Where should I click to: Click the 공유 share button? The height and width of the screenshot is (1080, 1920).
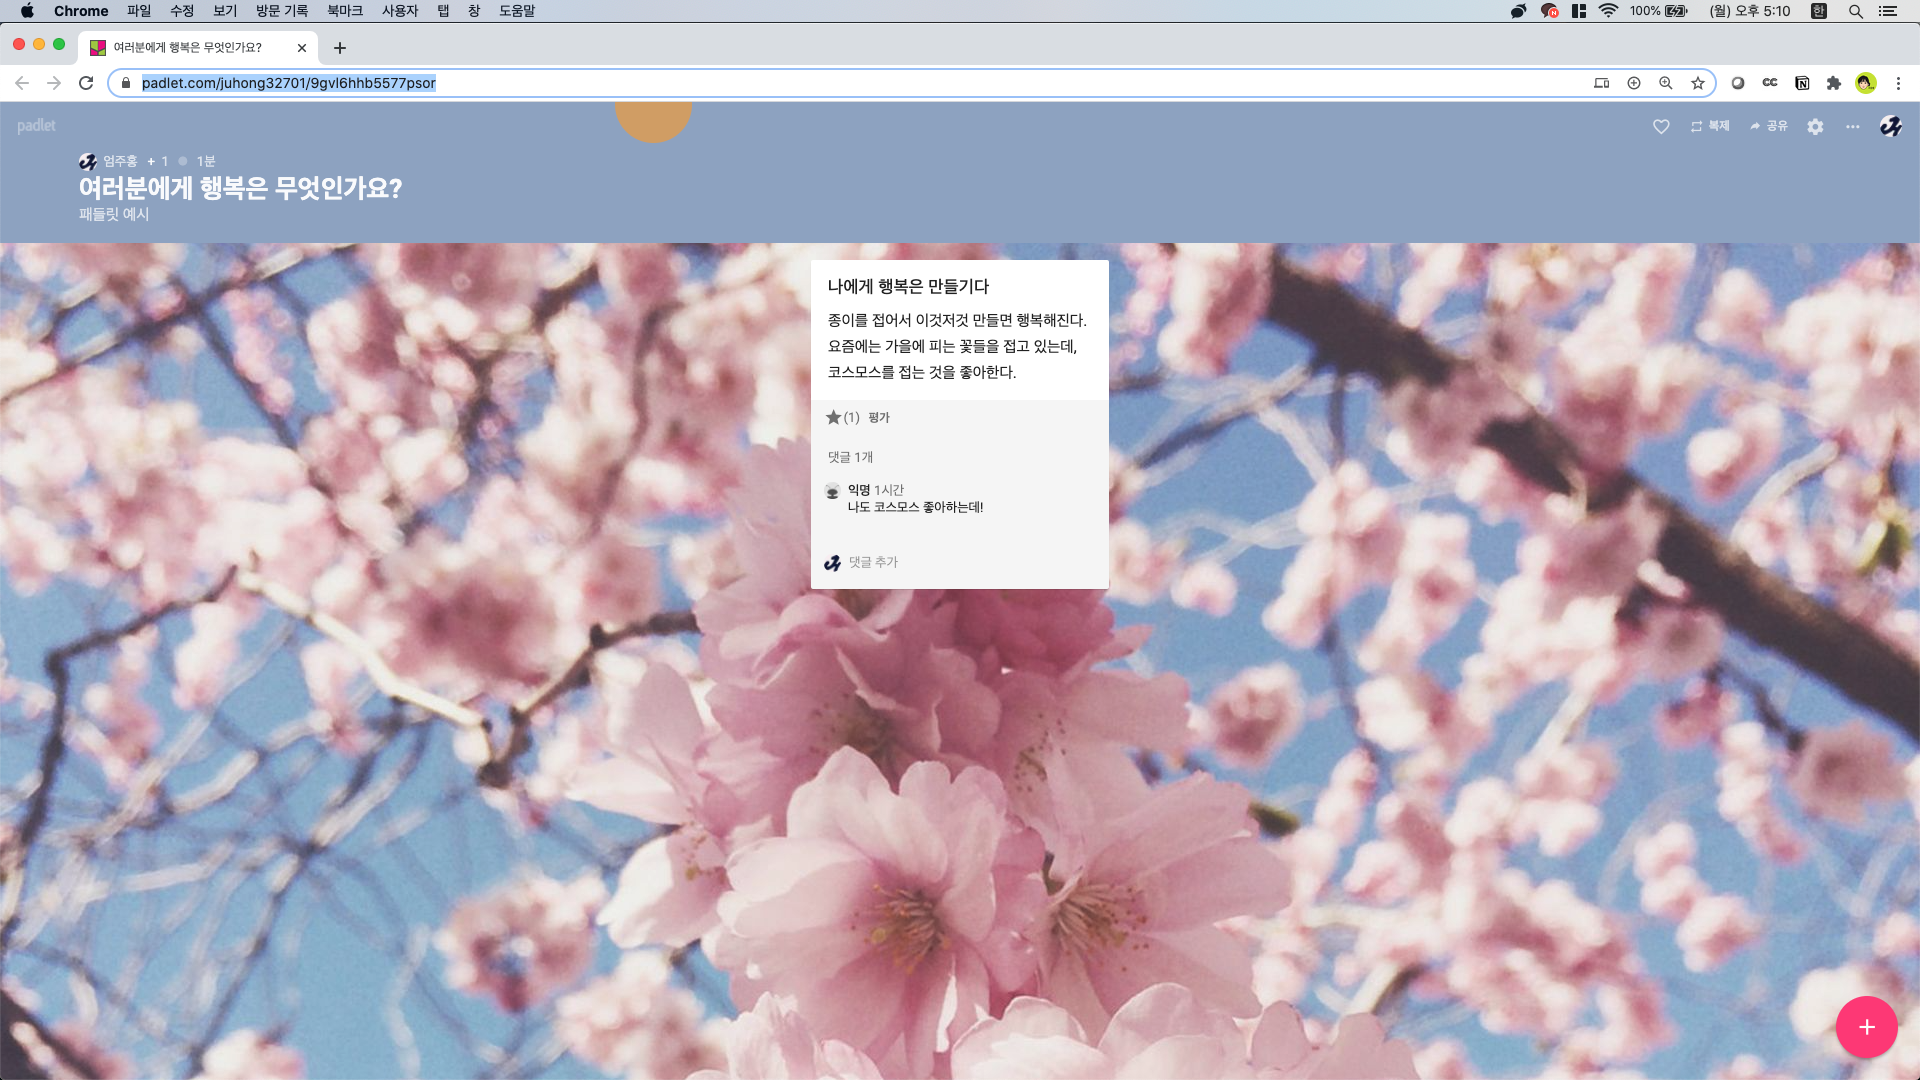1768,126
